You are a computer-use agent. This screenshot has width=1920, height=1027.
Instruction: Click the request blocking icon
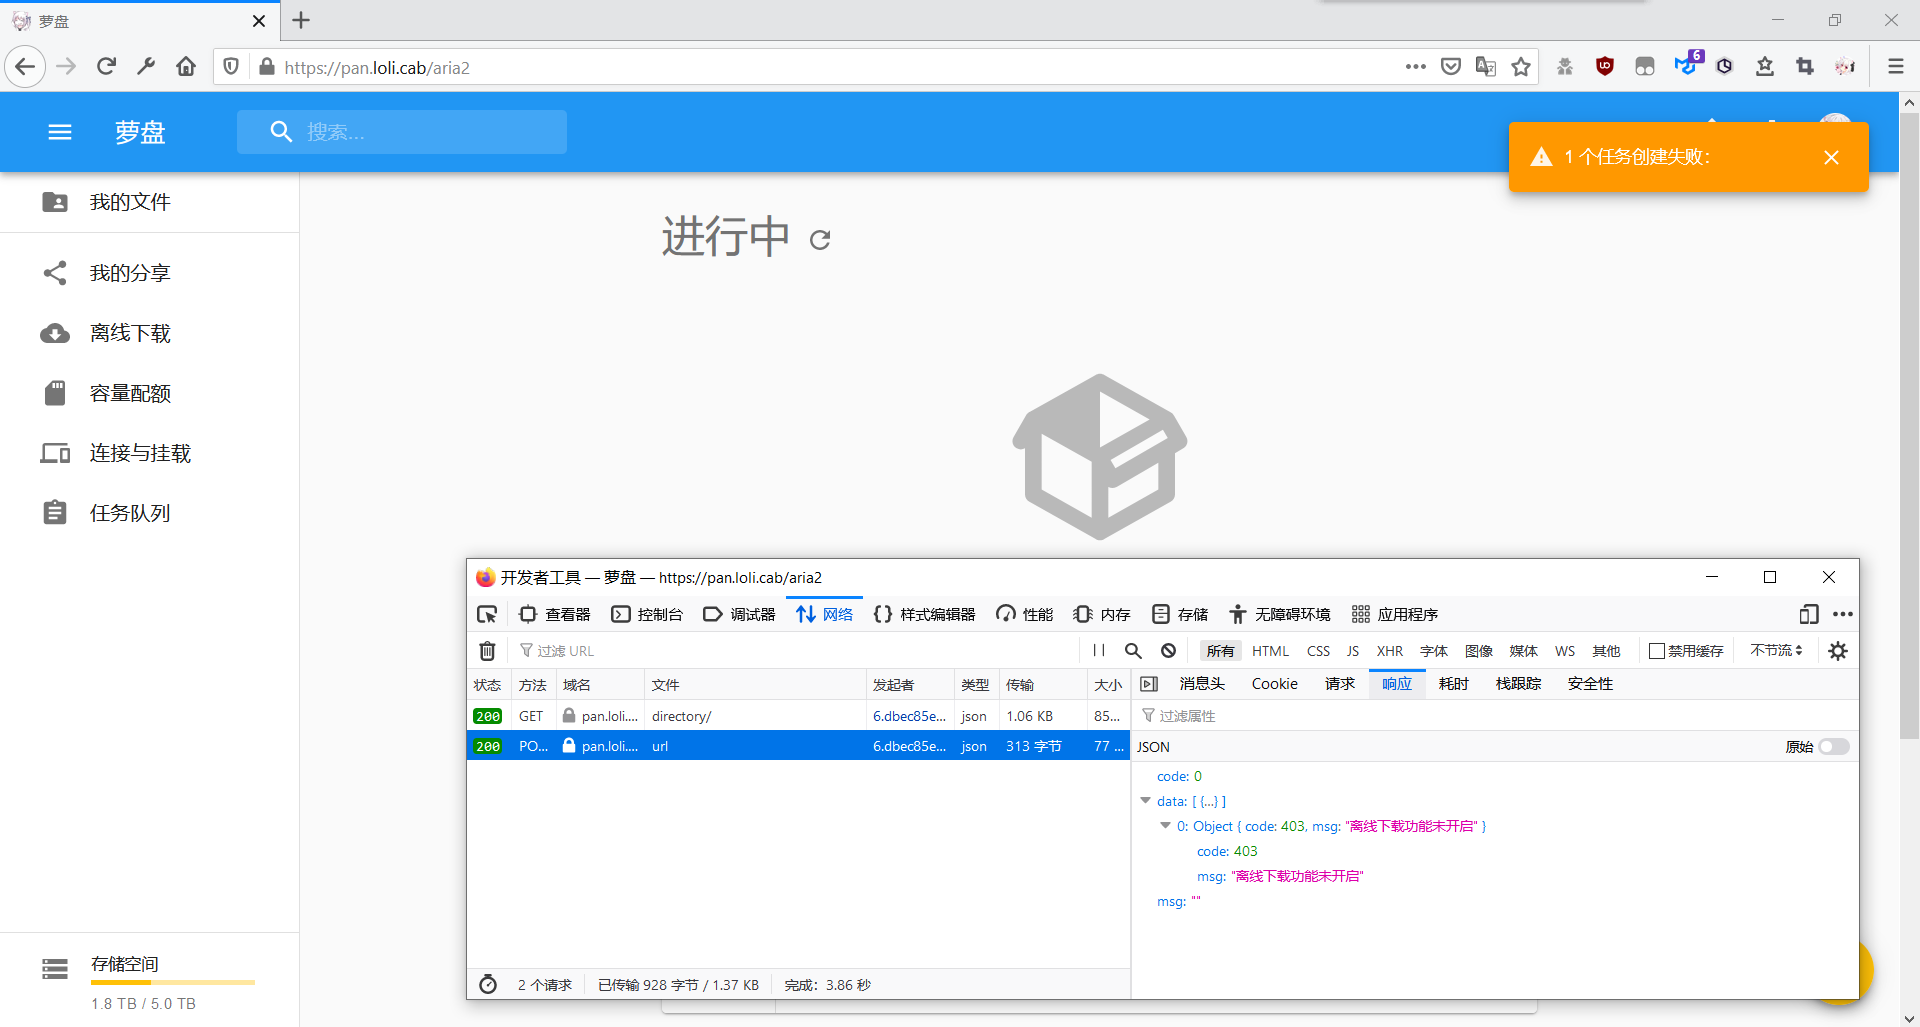pyautogui.click(x=1168, y=651)
